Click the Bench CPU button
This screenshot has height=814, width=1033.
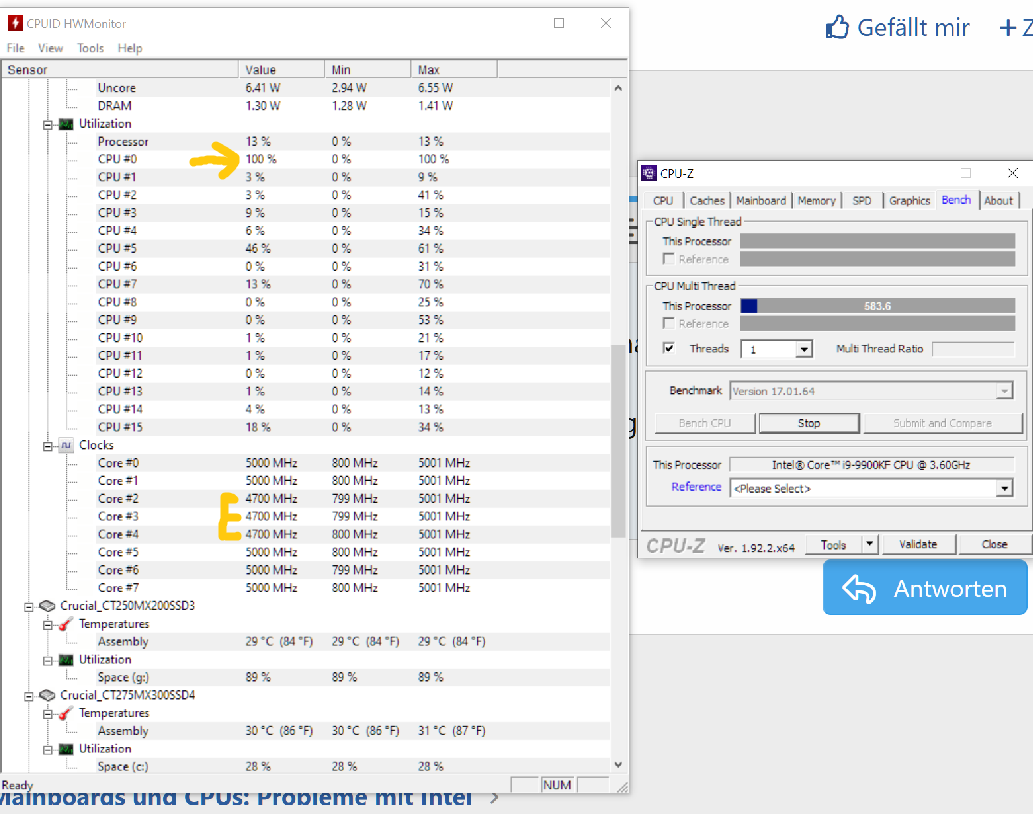[705, 423]
